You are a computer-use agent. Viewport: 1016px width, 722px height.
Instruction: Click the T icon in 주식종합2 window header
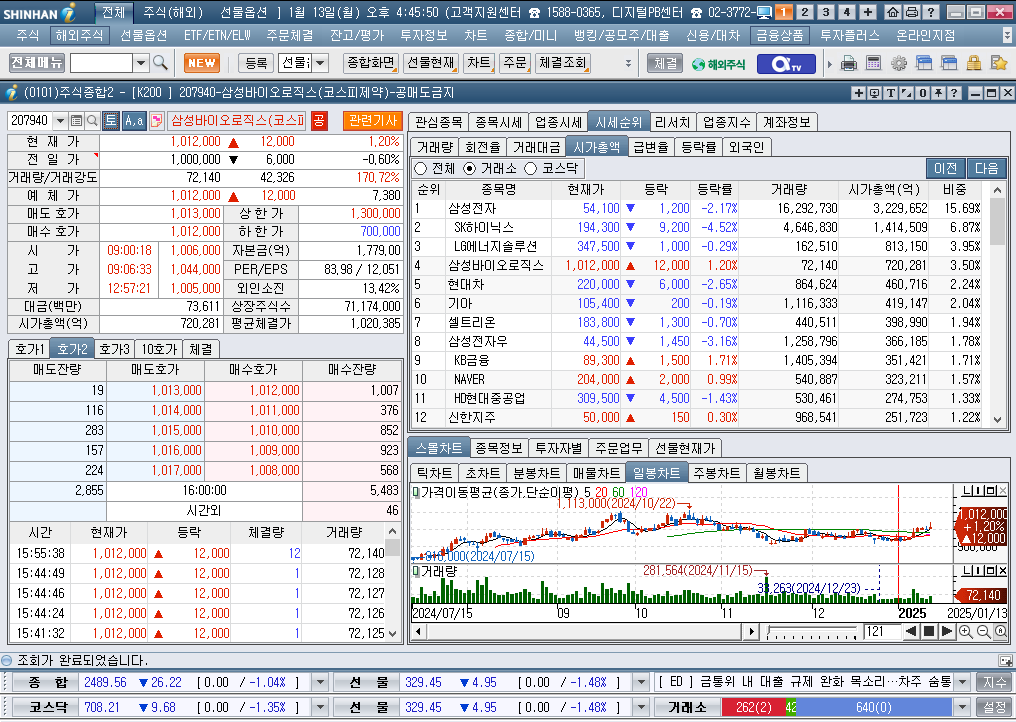pyautogui.click(x=891, y=93)
